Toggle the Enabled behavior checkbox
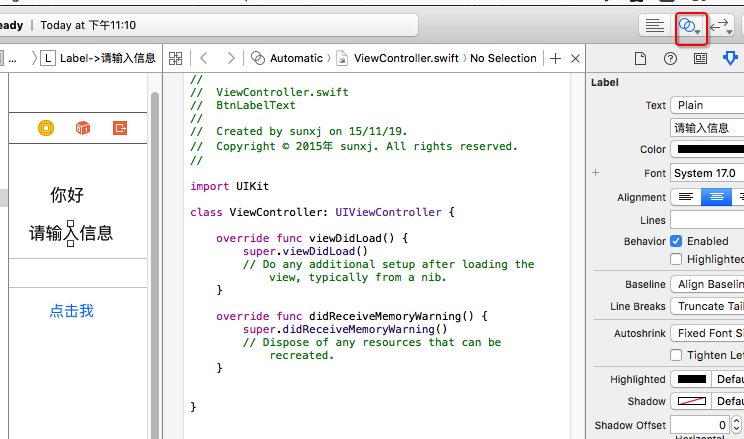This screenshot has width=744, height=439. [676, 241]
